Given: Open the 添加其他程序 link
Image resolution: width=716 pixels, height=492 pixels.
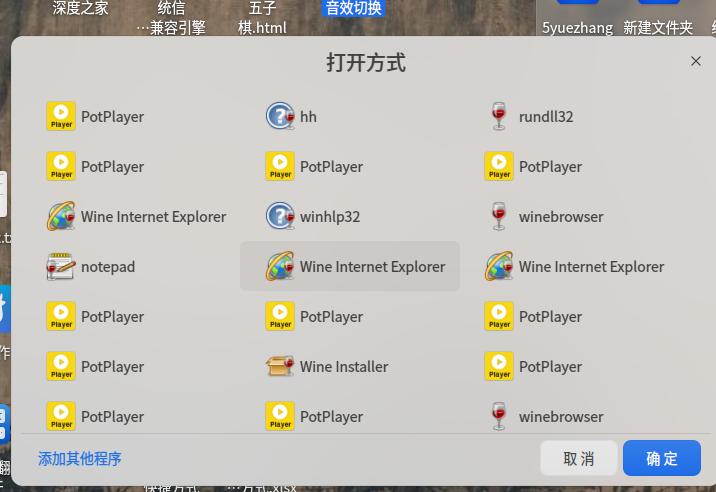Looking at the screenshot, I should pyautogui.click(x=80, y=458).
